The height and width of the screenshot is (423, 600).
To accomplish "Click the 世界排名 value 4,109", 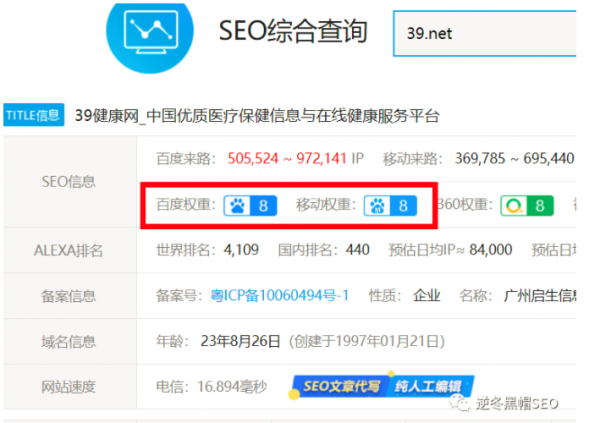I will (241, 250).
